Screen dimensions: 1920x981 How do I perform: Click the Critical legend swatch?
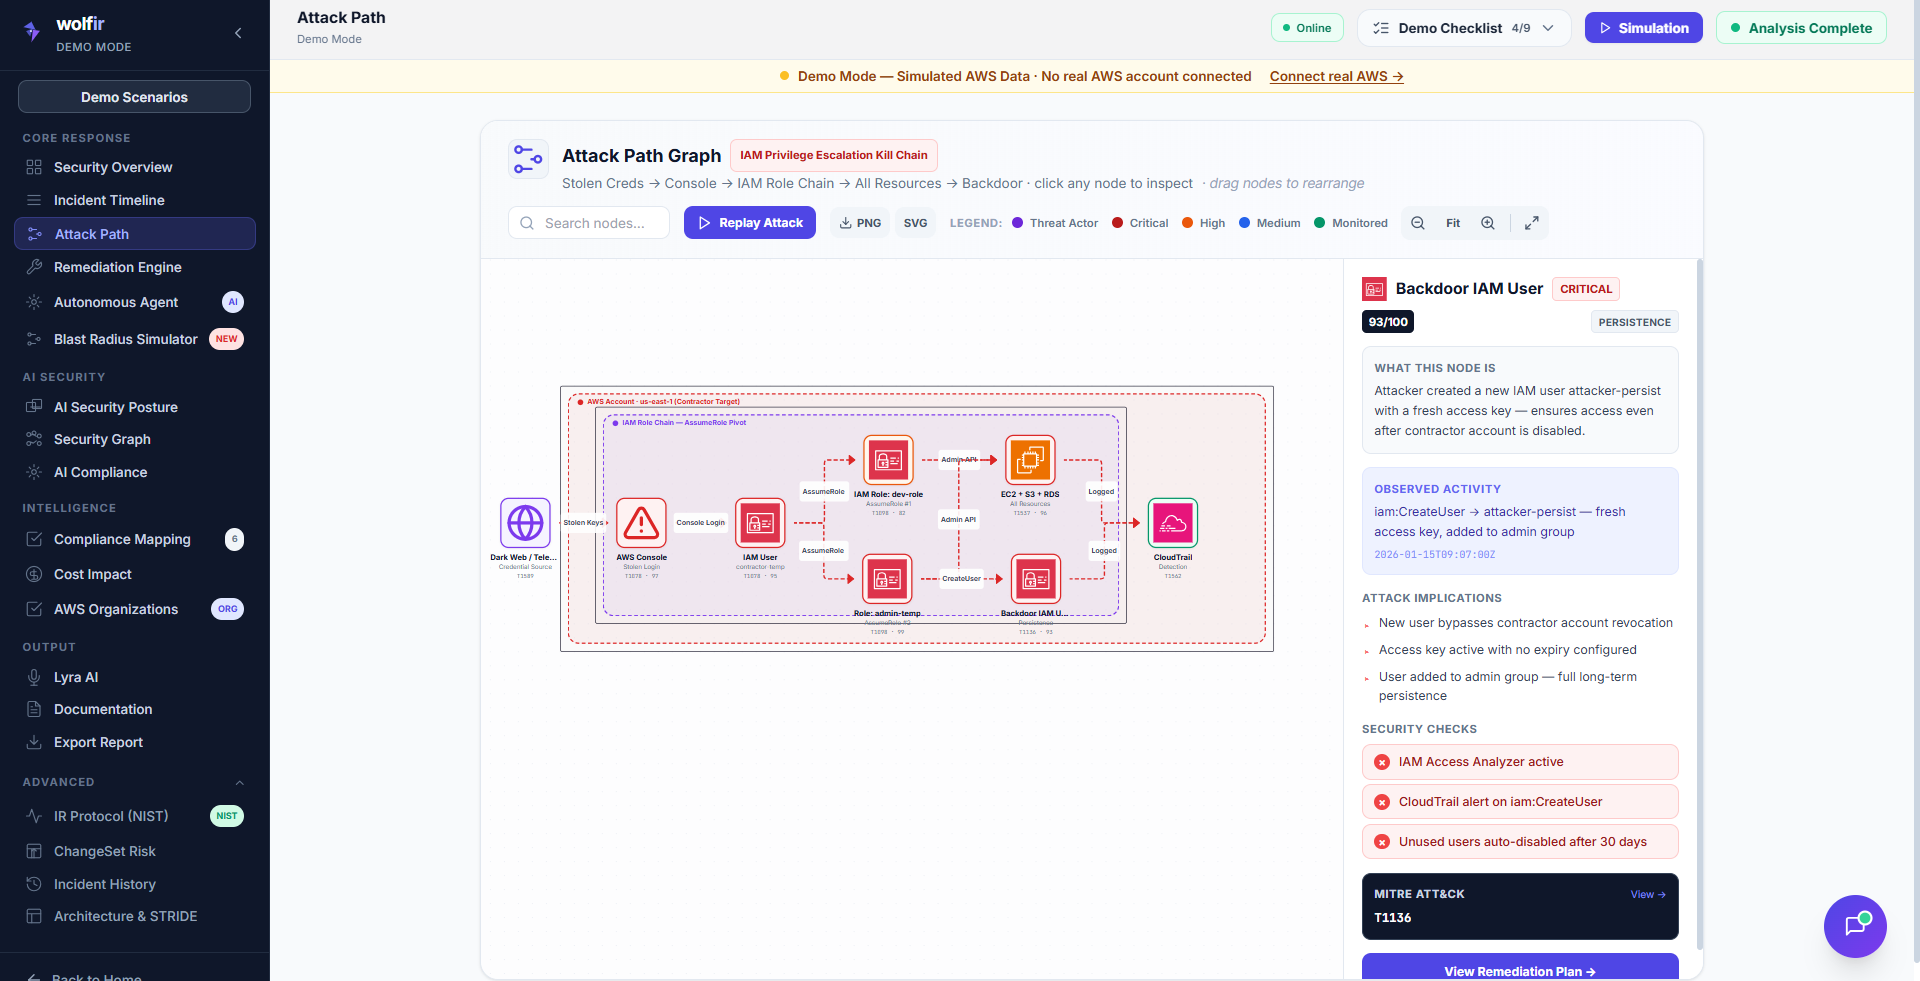(1118, 223)
